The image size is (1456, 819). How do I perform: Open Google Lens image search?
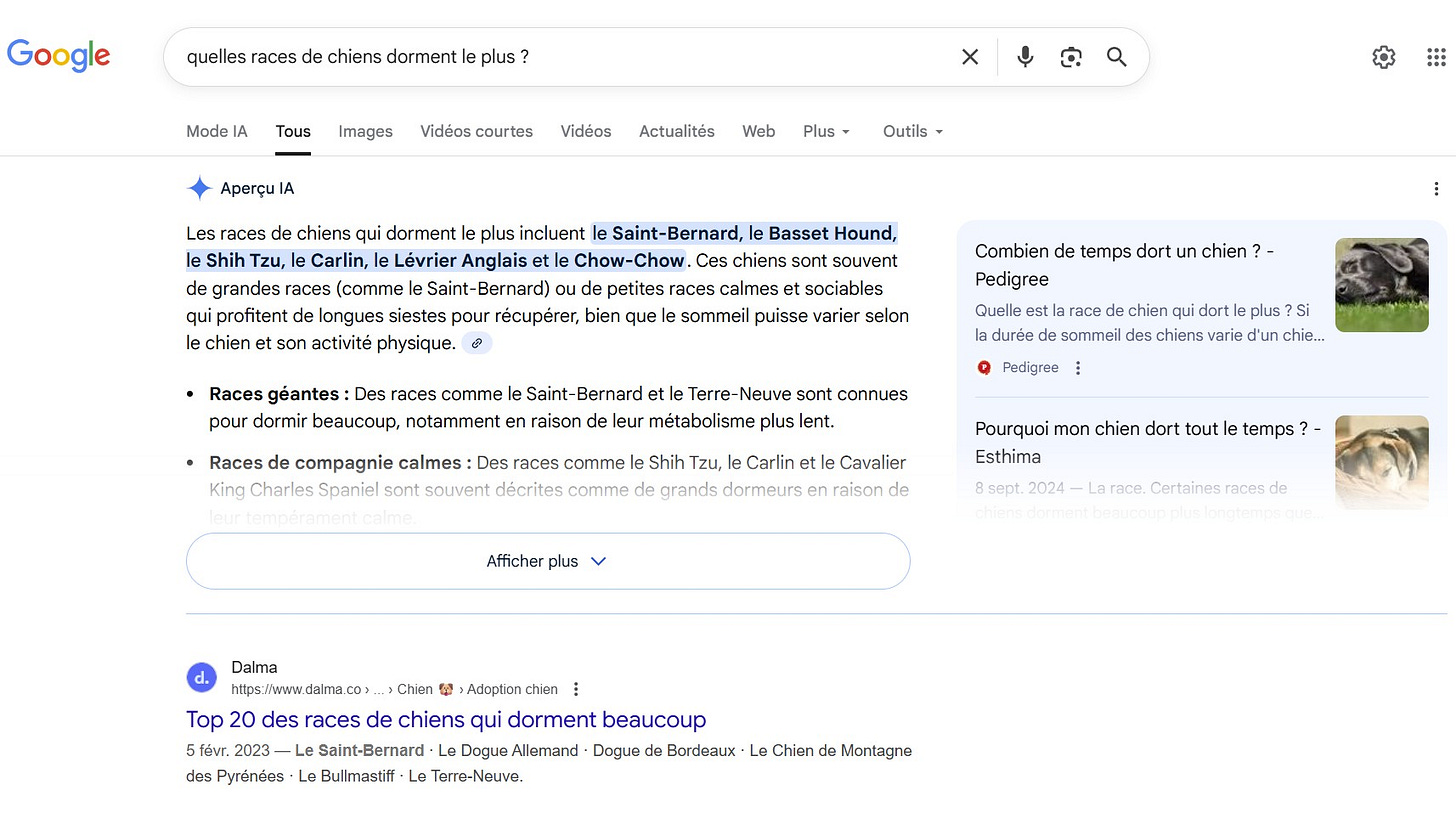tap(1071, 57)
